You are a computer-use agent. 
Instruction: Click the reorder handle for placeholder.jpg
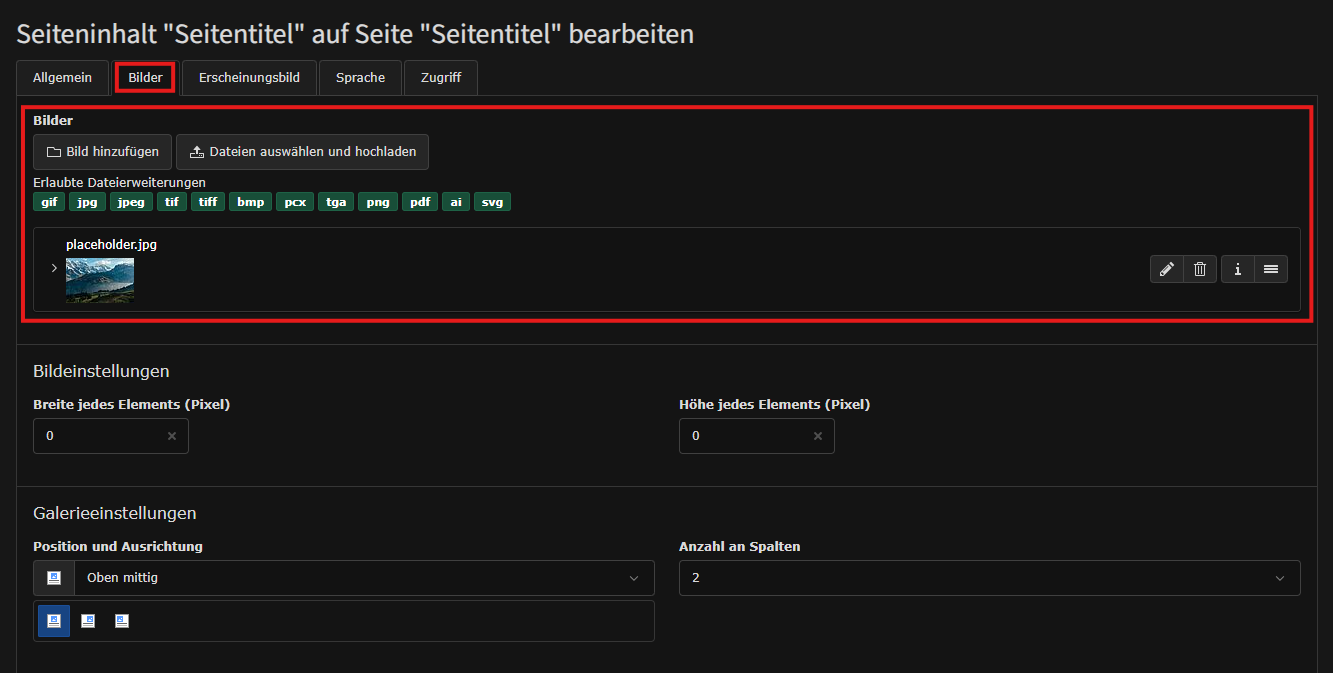(1271, 269)
